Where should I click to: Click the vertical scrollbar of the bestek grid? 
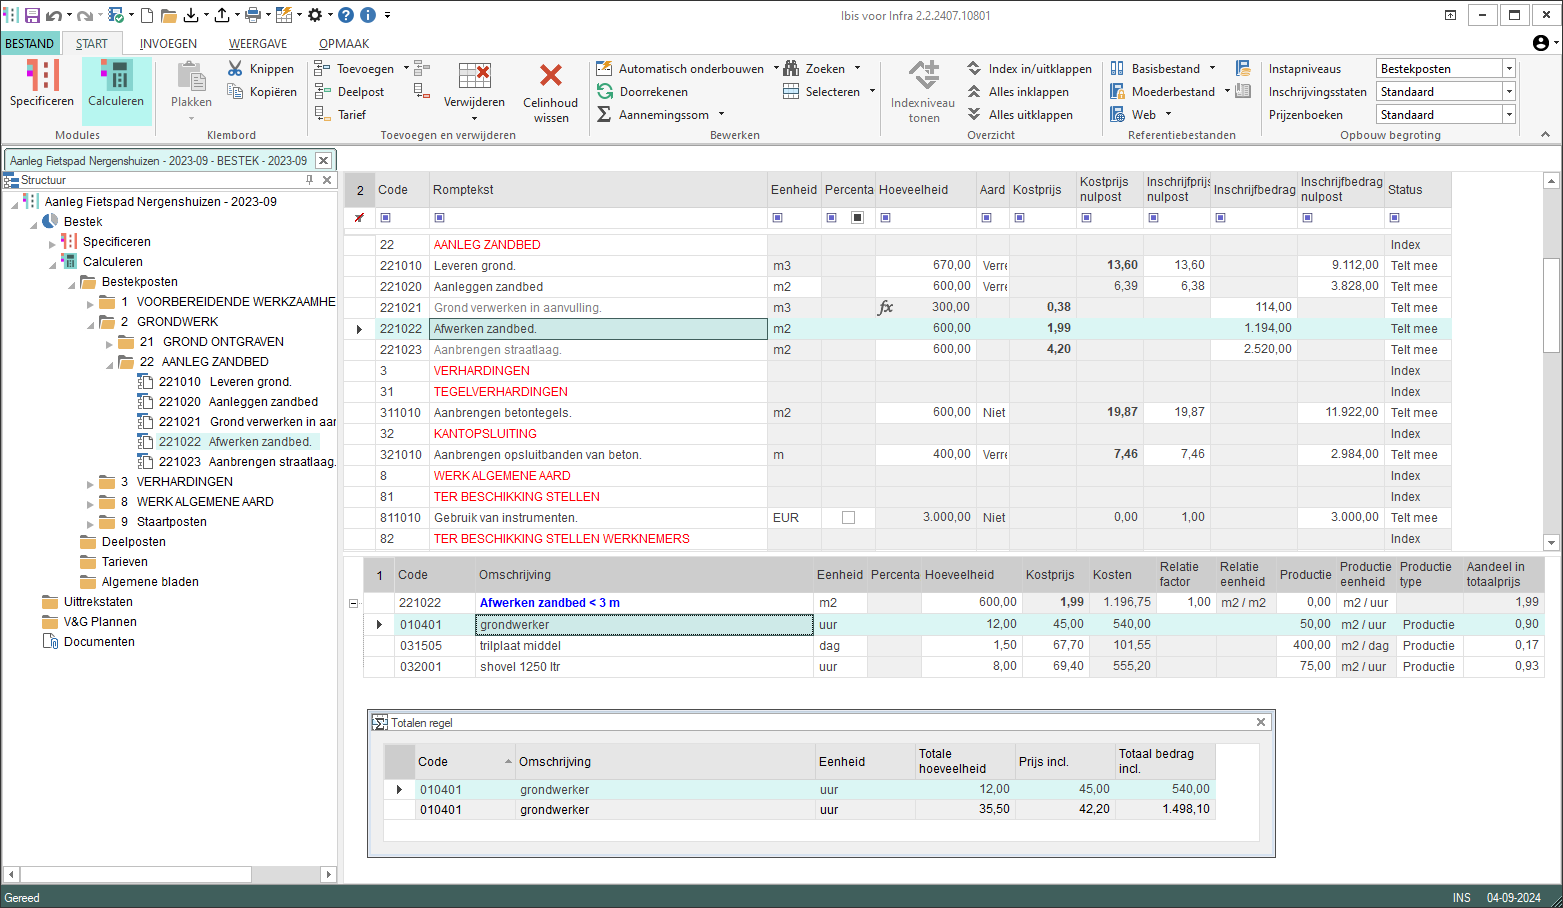pos(1551,305)
